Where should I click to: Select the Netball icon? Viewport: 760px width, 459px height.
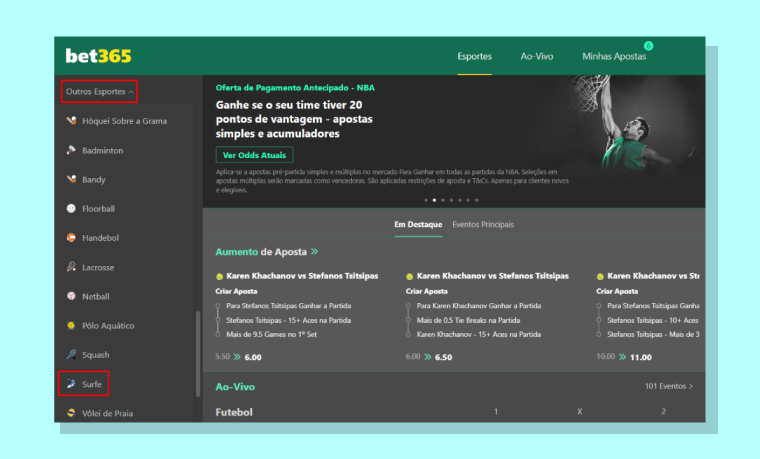pyautogui.click(x=71, y=296)
